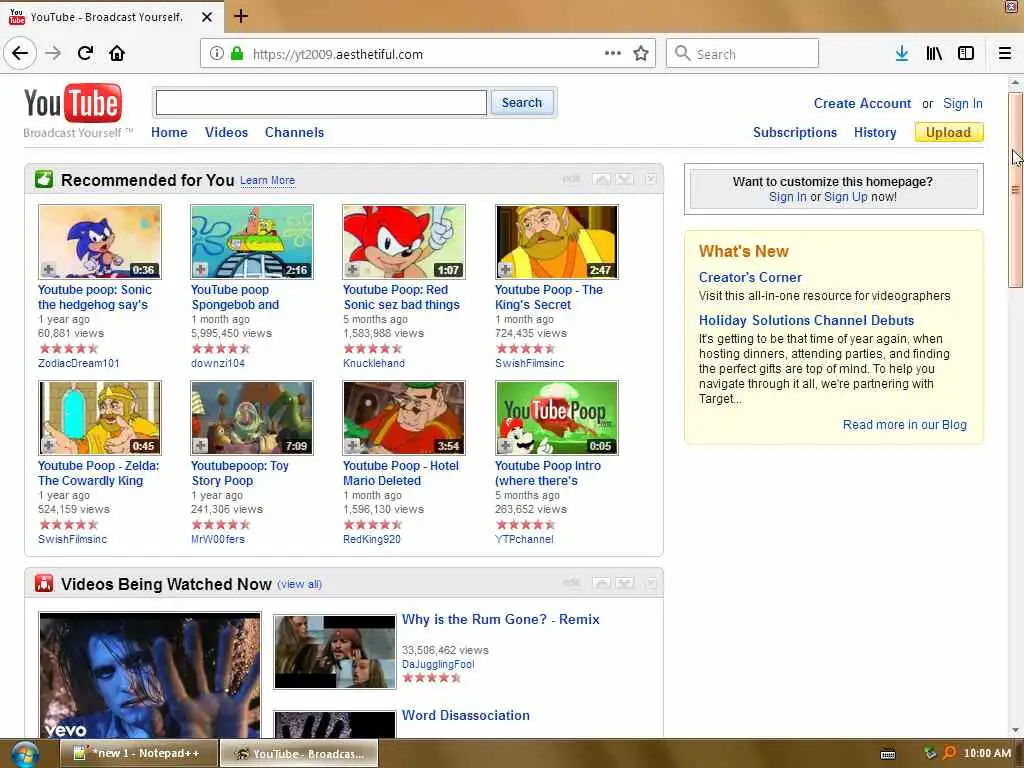Move Recommended for You module down
The height and width of the screenshot is (768, 1024).
click(624, 179)
